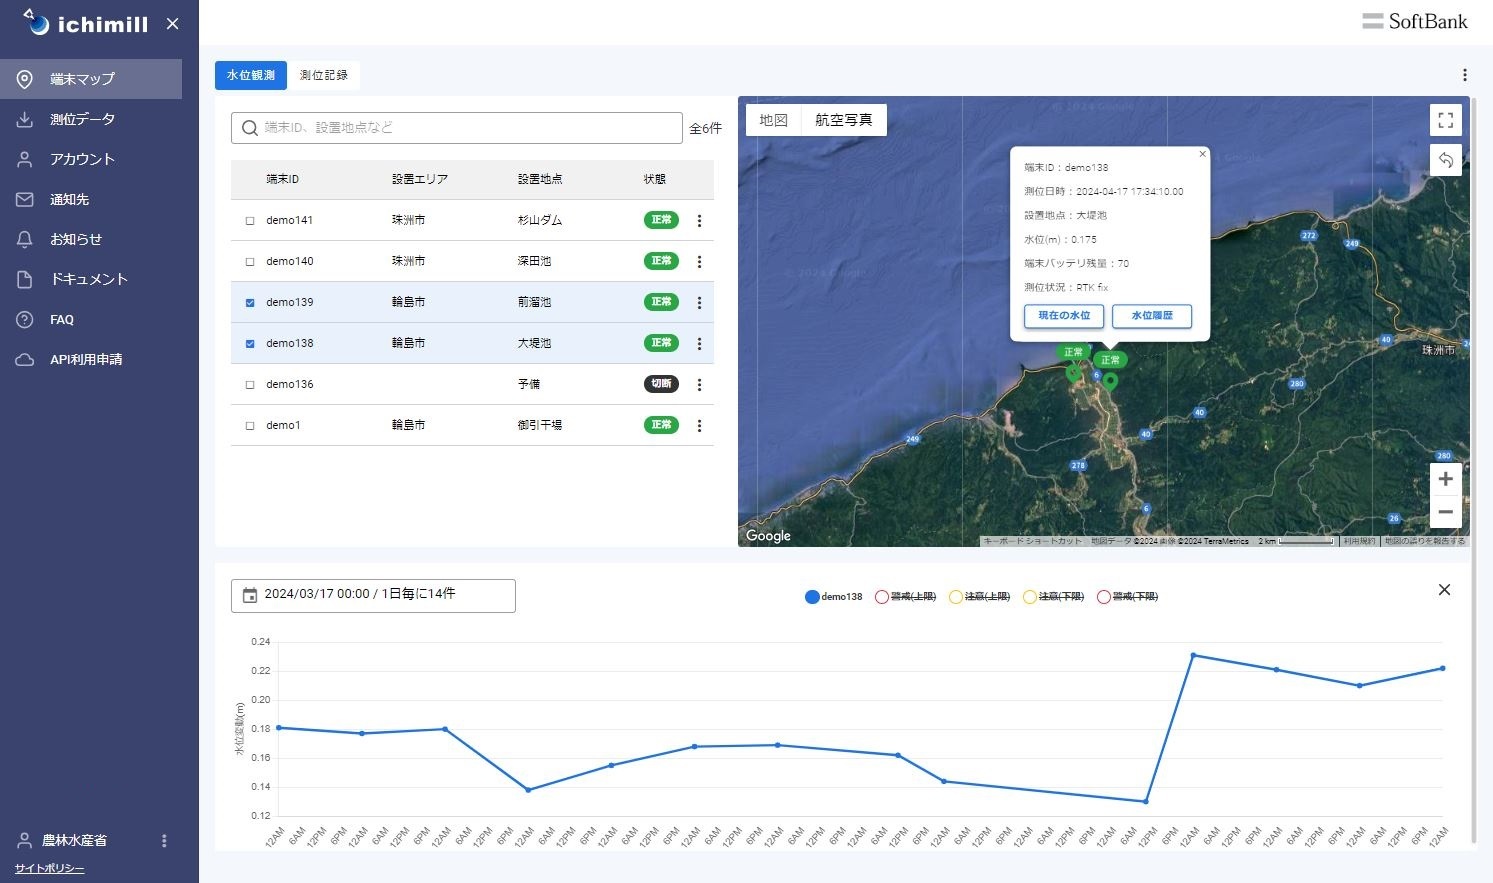Open the サイトポリシー link
1493x883 pixels.
click(x=49, y=868)
